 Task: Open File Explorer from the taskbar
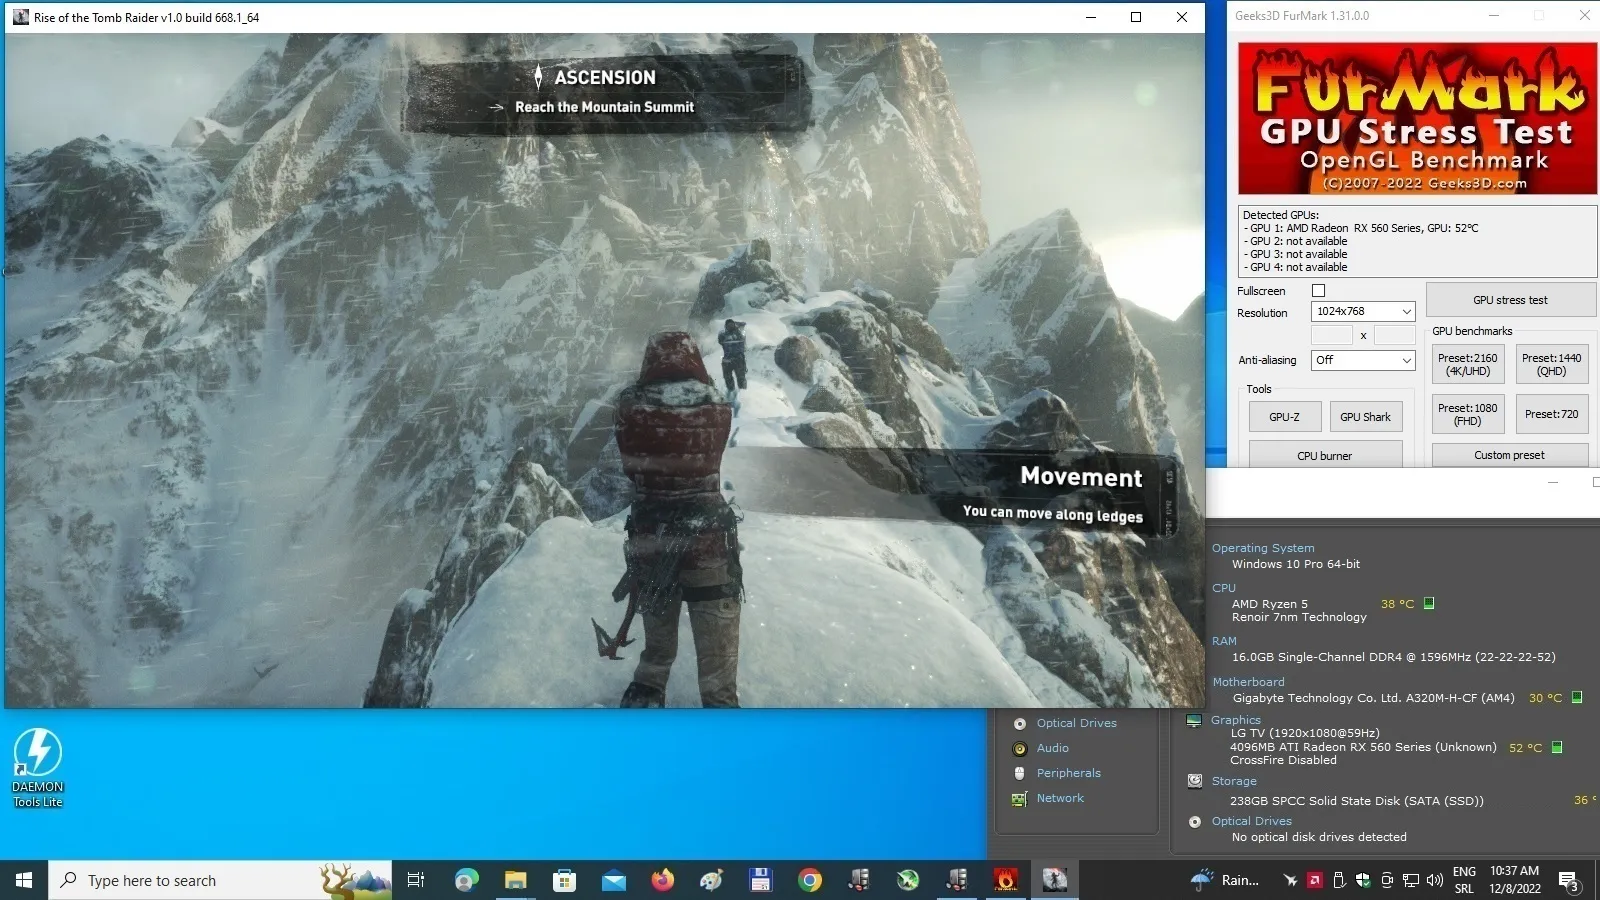pyautogui.click(x=515, y=880)
